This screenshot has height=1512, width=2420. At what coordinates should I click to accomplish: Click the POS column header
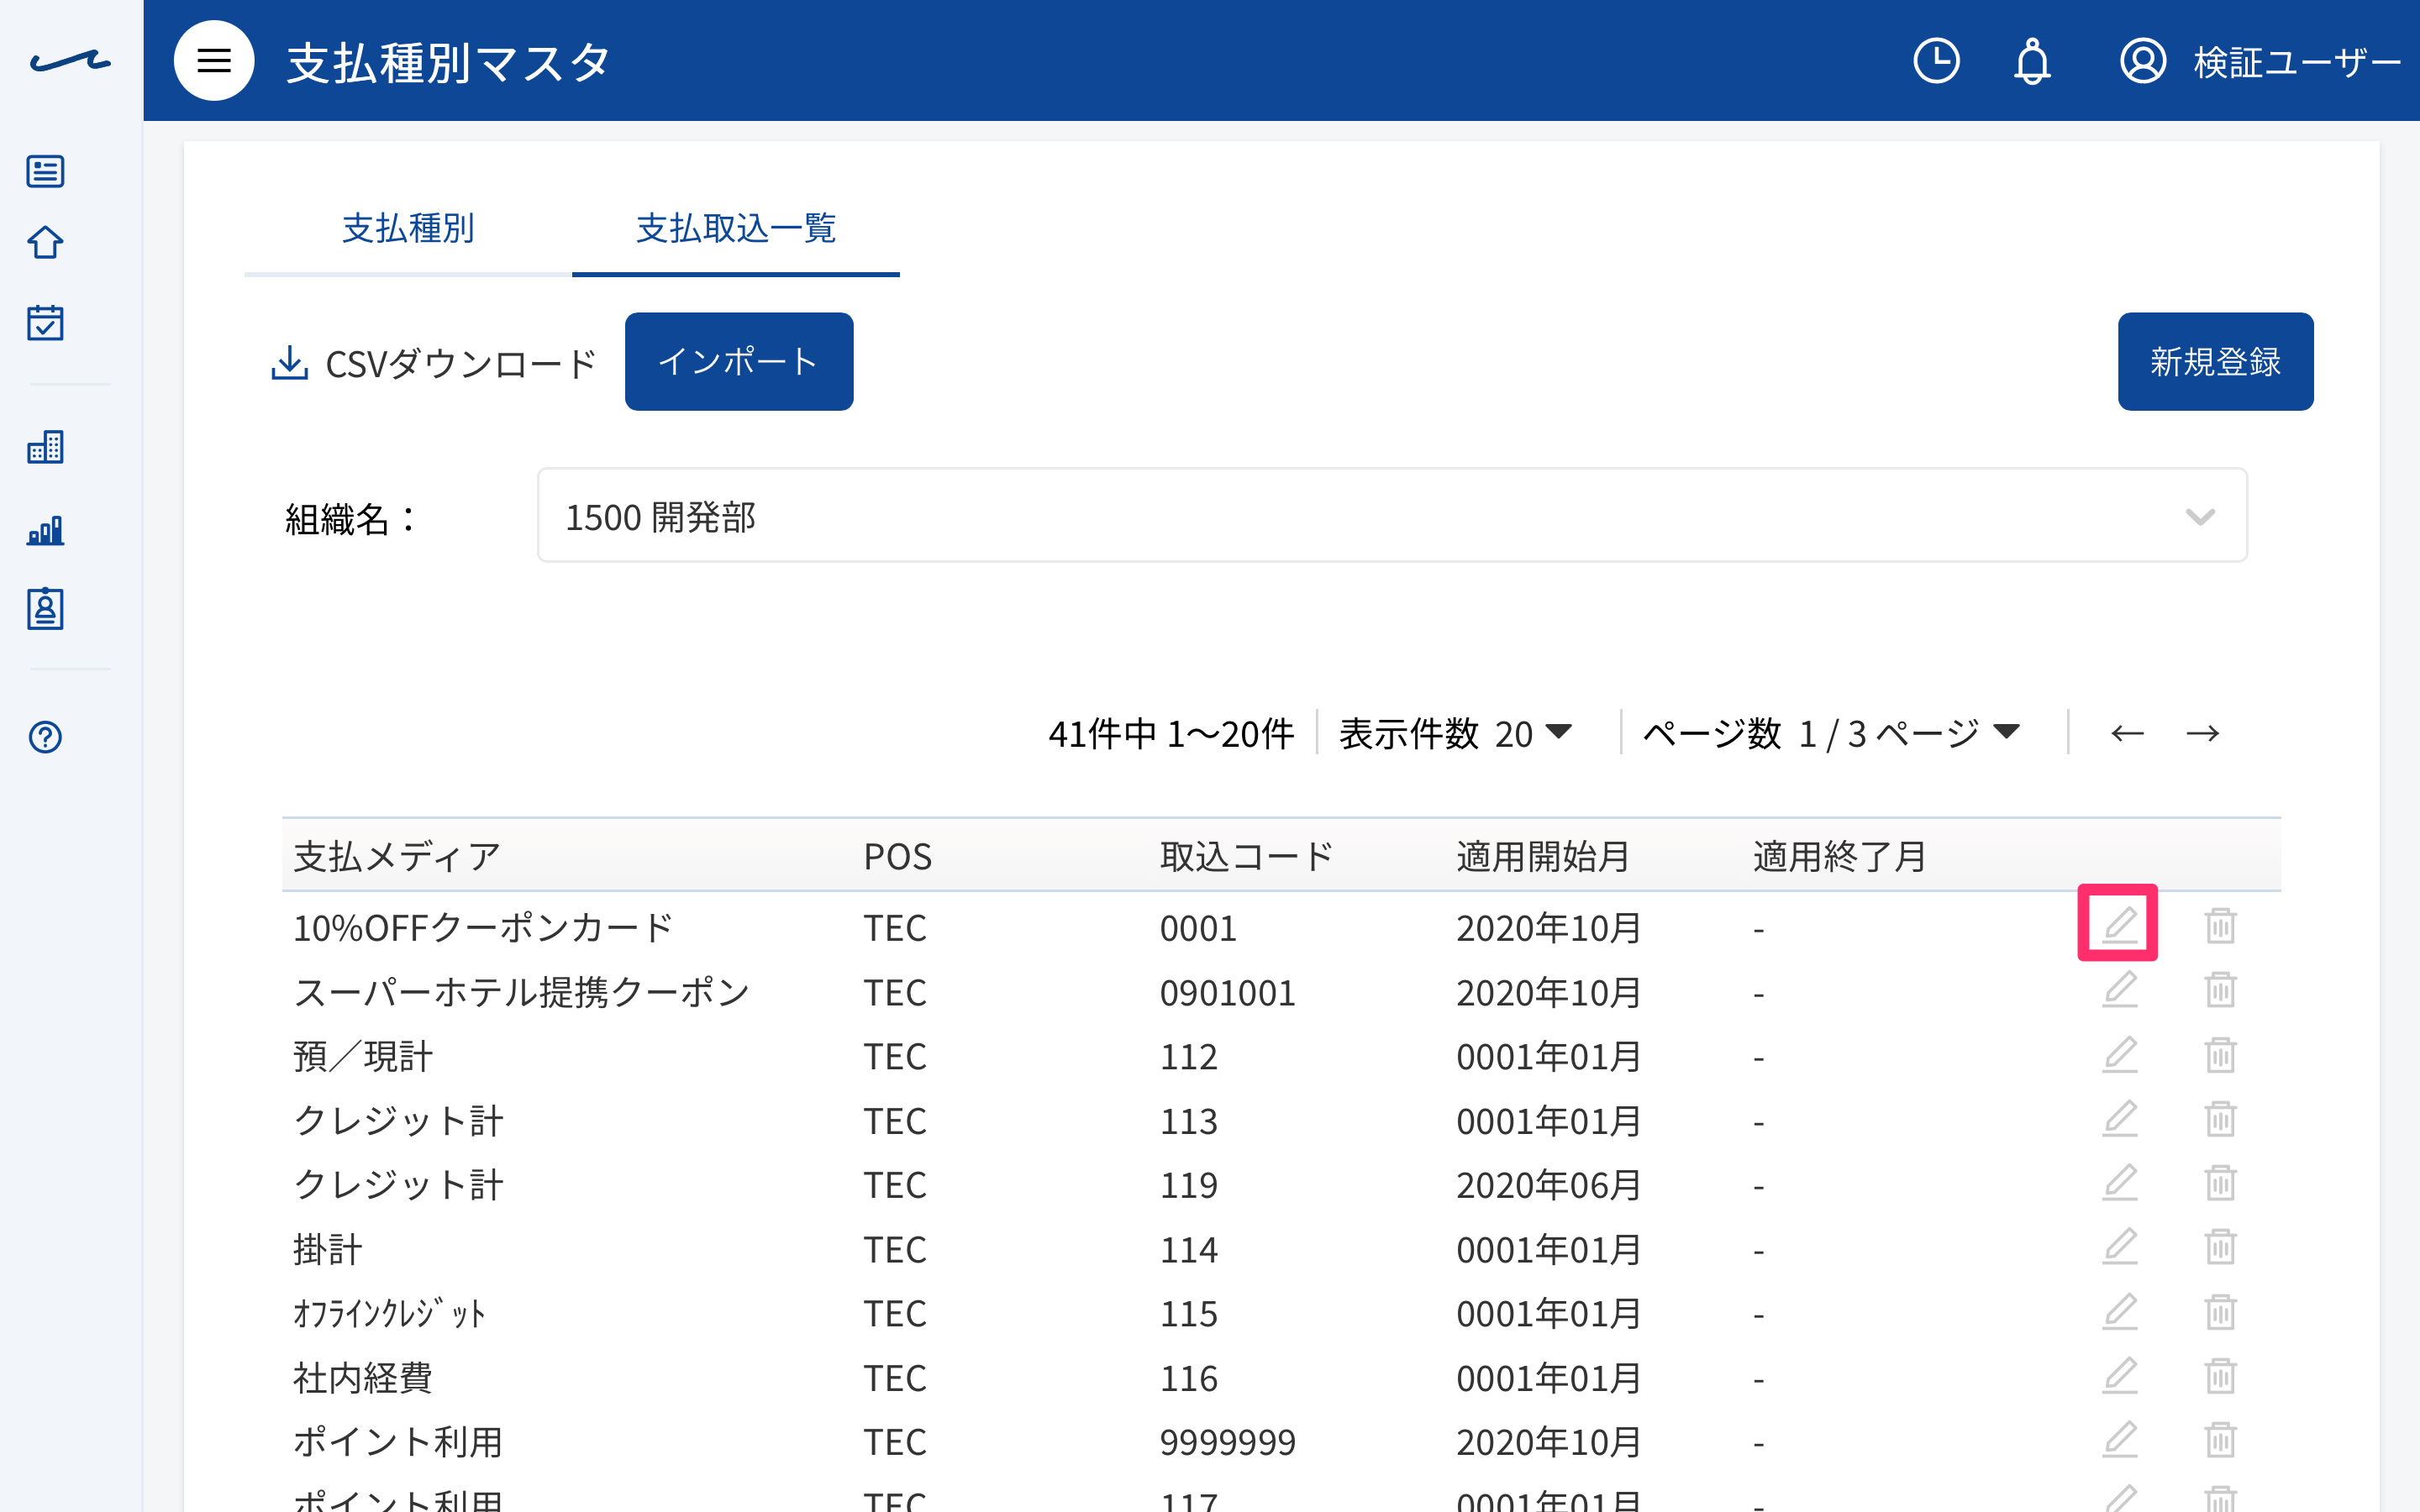898,857
